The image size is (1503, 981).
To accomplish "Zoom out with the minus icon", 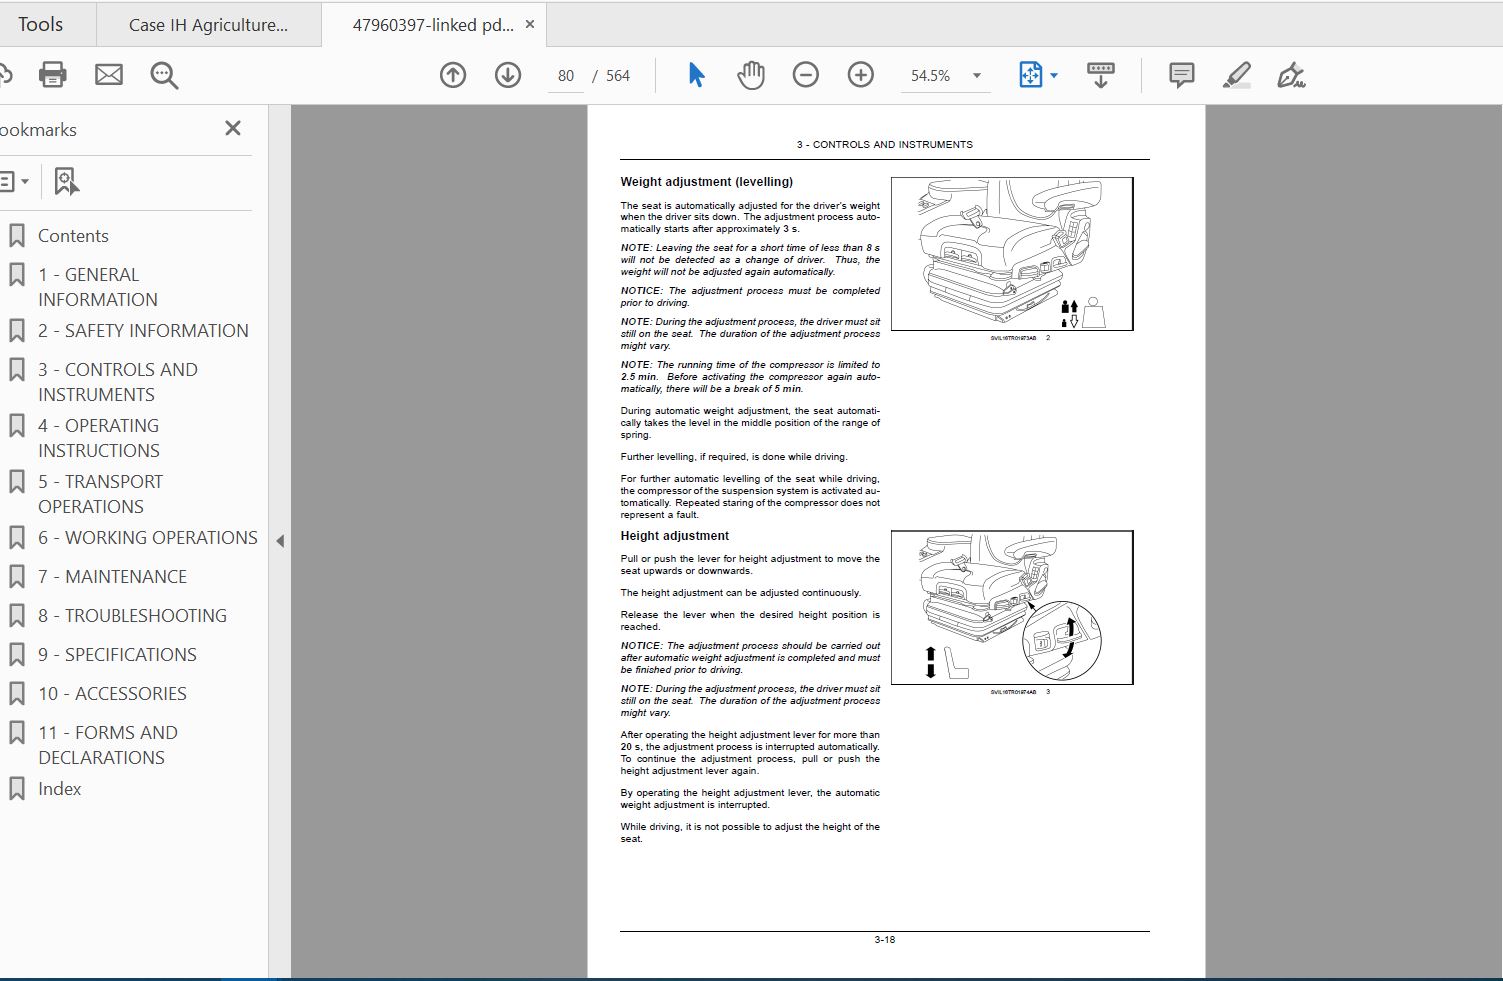I will tap(805, 75).
